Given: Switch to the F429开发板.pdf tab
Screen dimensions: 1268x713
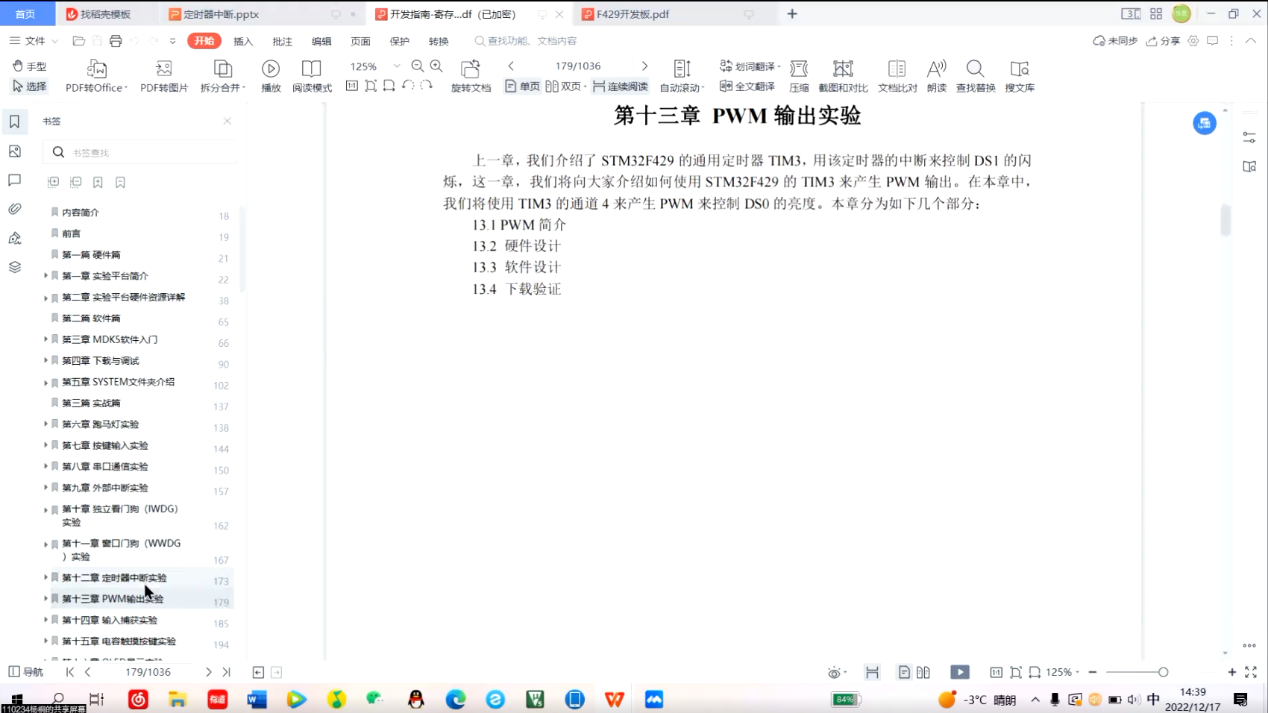Looking at the screenshot, I should [632, 15].
